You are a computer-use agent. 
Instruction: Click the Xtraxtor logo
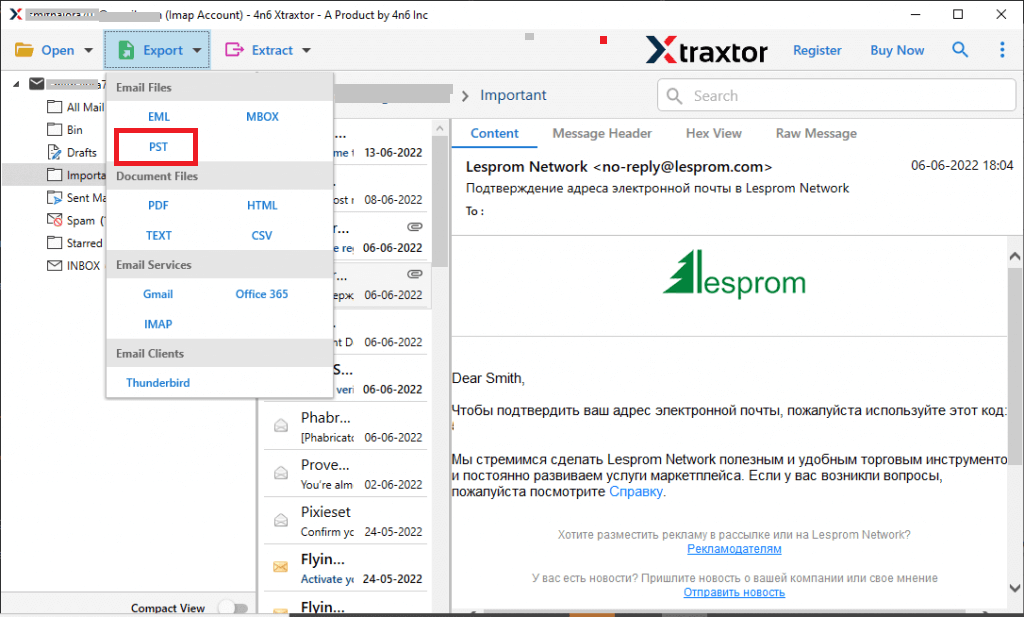pos(707,49)
